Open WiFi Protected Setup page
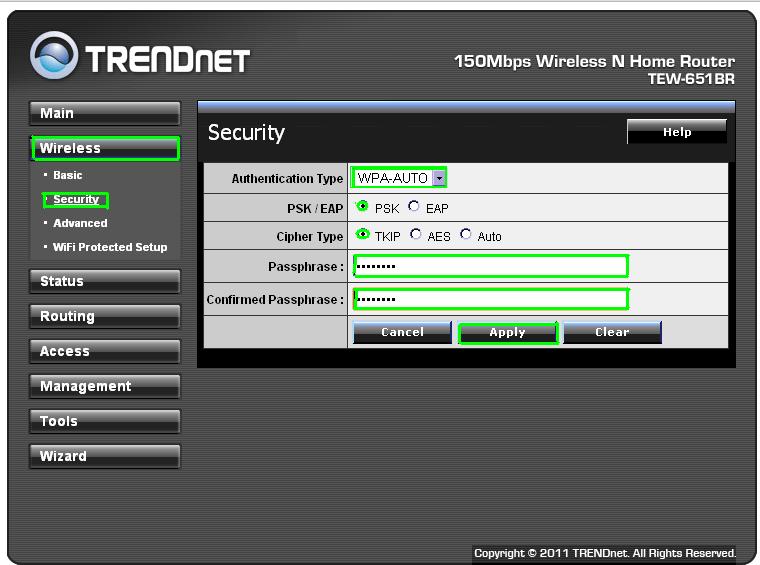The image size is (760, 565). [110, 247]
